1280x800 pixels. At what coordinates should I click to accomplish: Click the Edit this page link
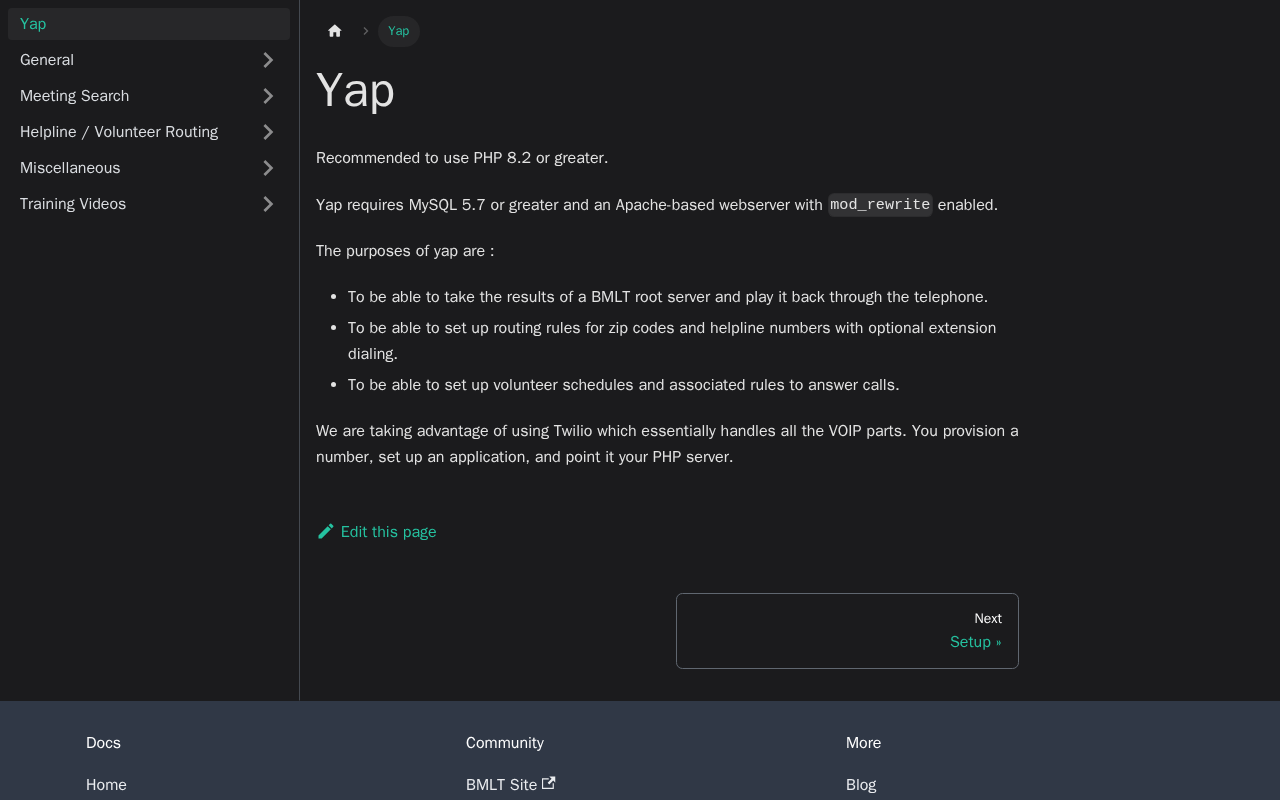click(x=388, y=532)
